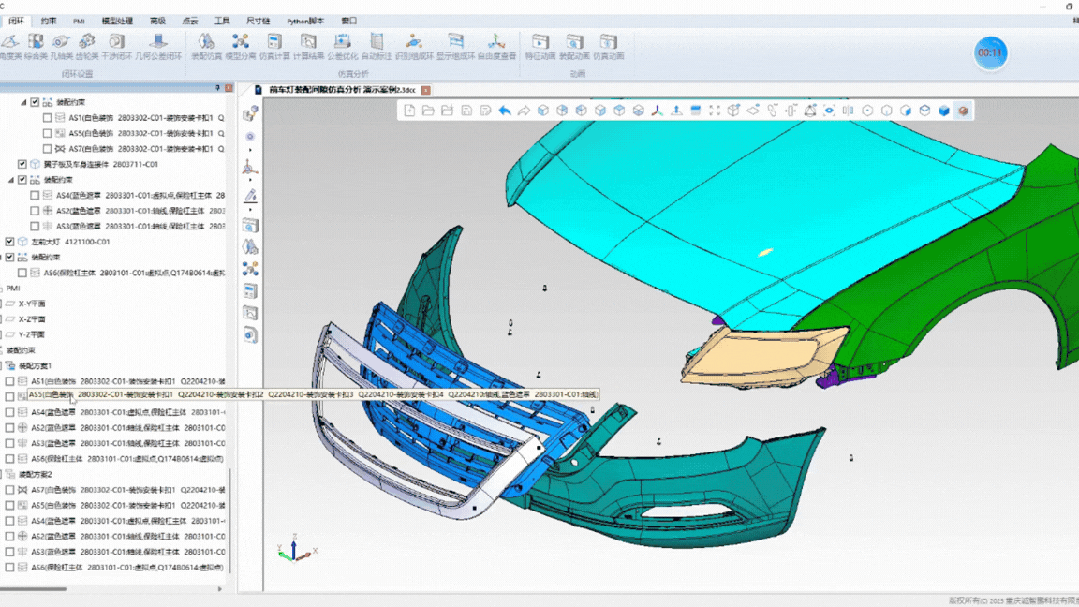Image resolution: width=1079 pixels, height=607 pixels.
Task: View the 计算结果 results
Action: click(308, 46)
